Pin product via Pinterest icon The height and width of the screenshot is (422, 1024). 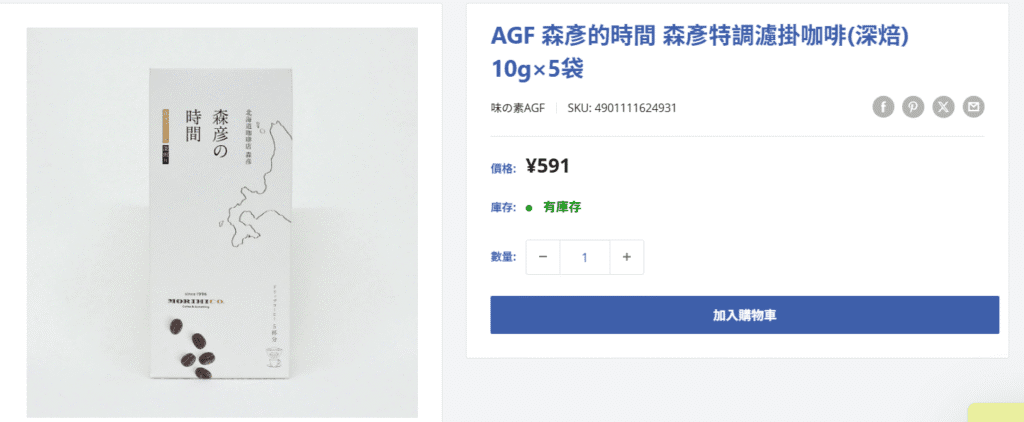pos(913,106)
